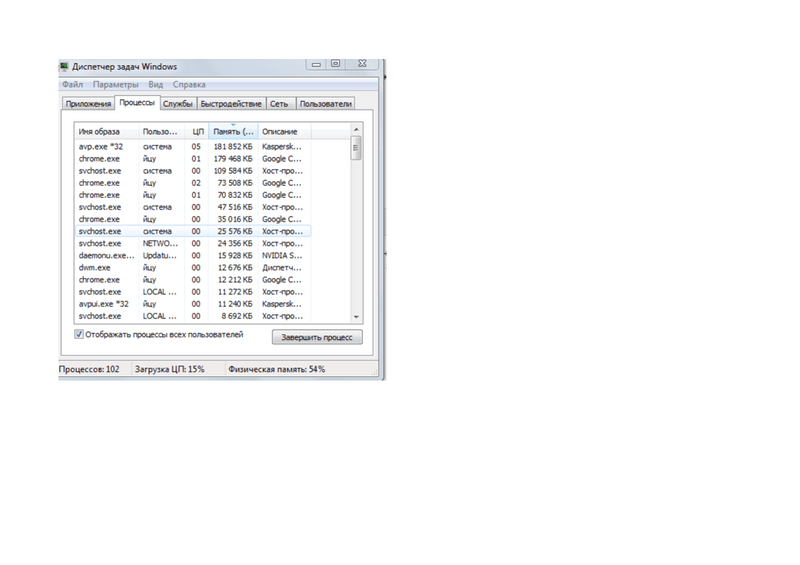Select svchost.exe run by NETWO... user
The height and width of the screenshot is (565, 800).
coord(193,243)
